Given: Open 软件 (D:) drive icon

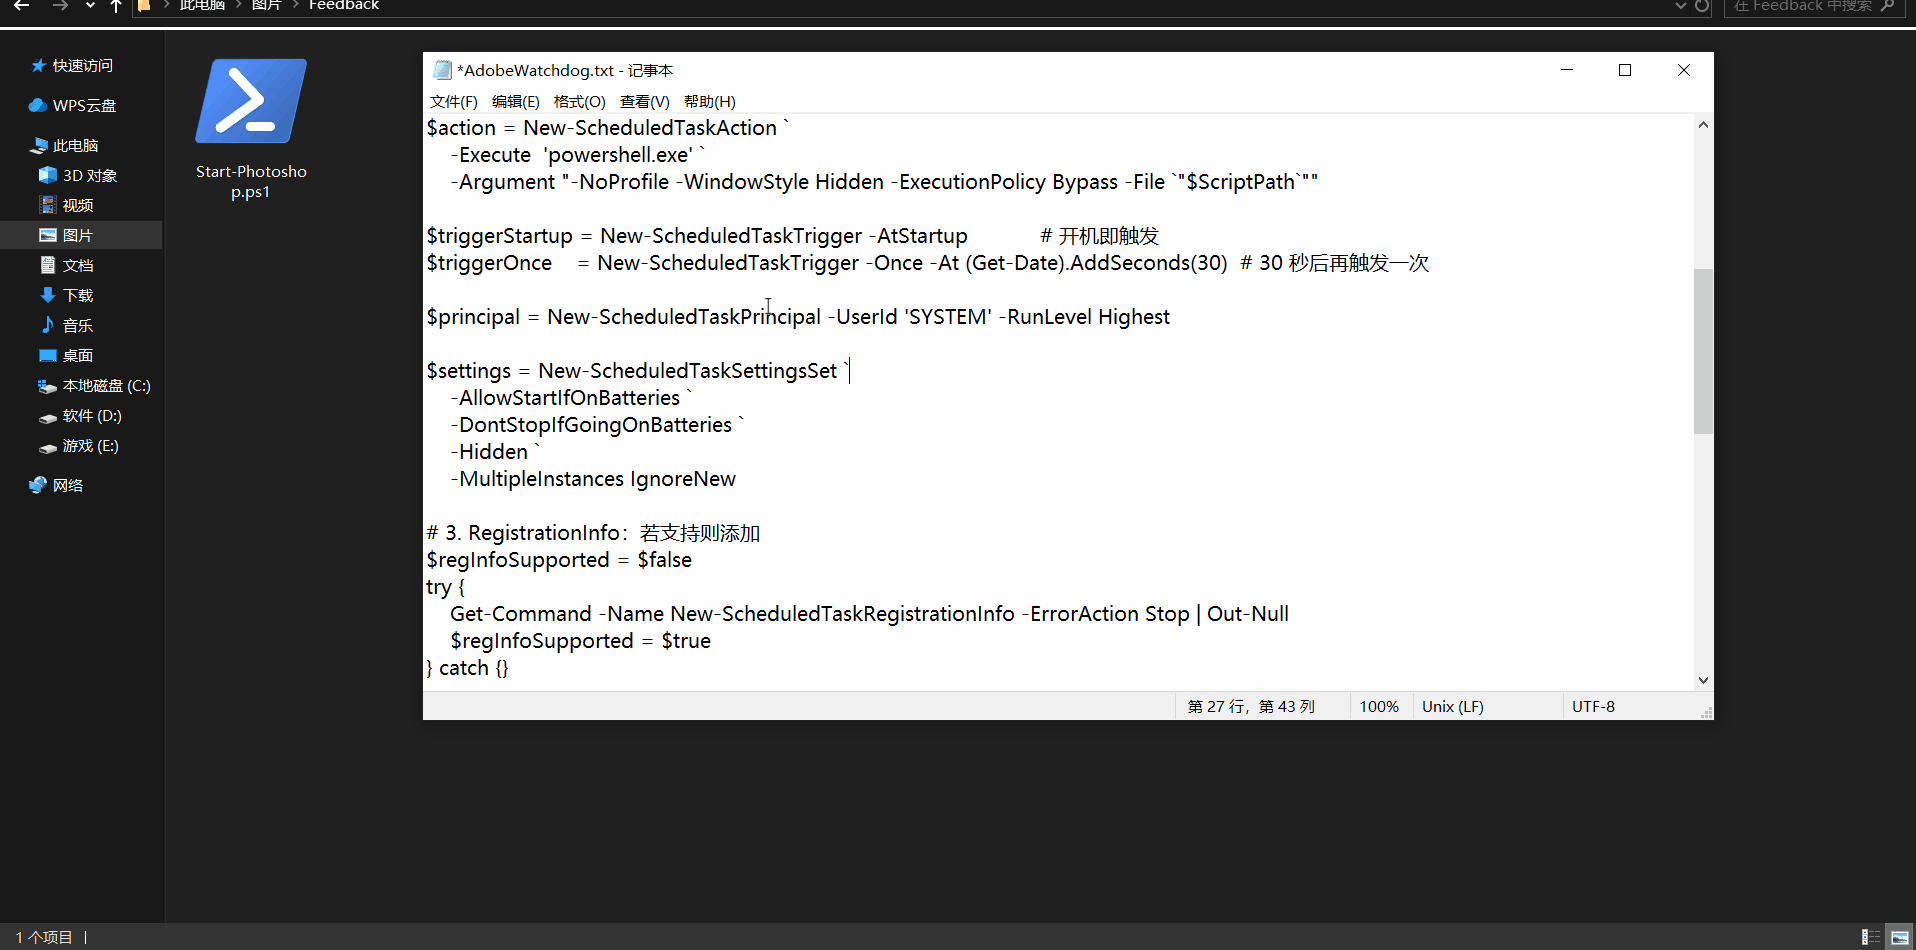Looking at the screenshot, I should pyautogui.click(x=48, y=417).
